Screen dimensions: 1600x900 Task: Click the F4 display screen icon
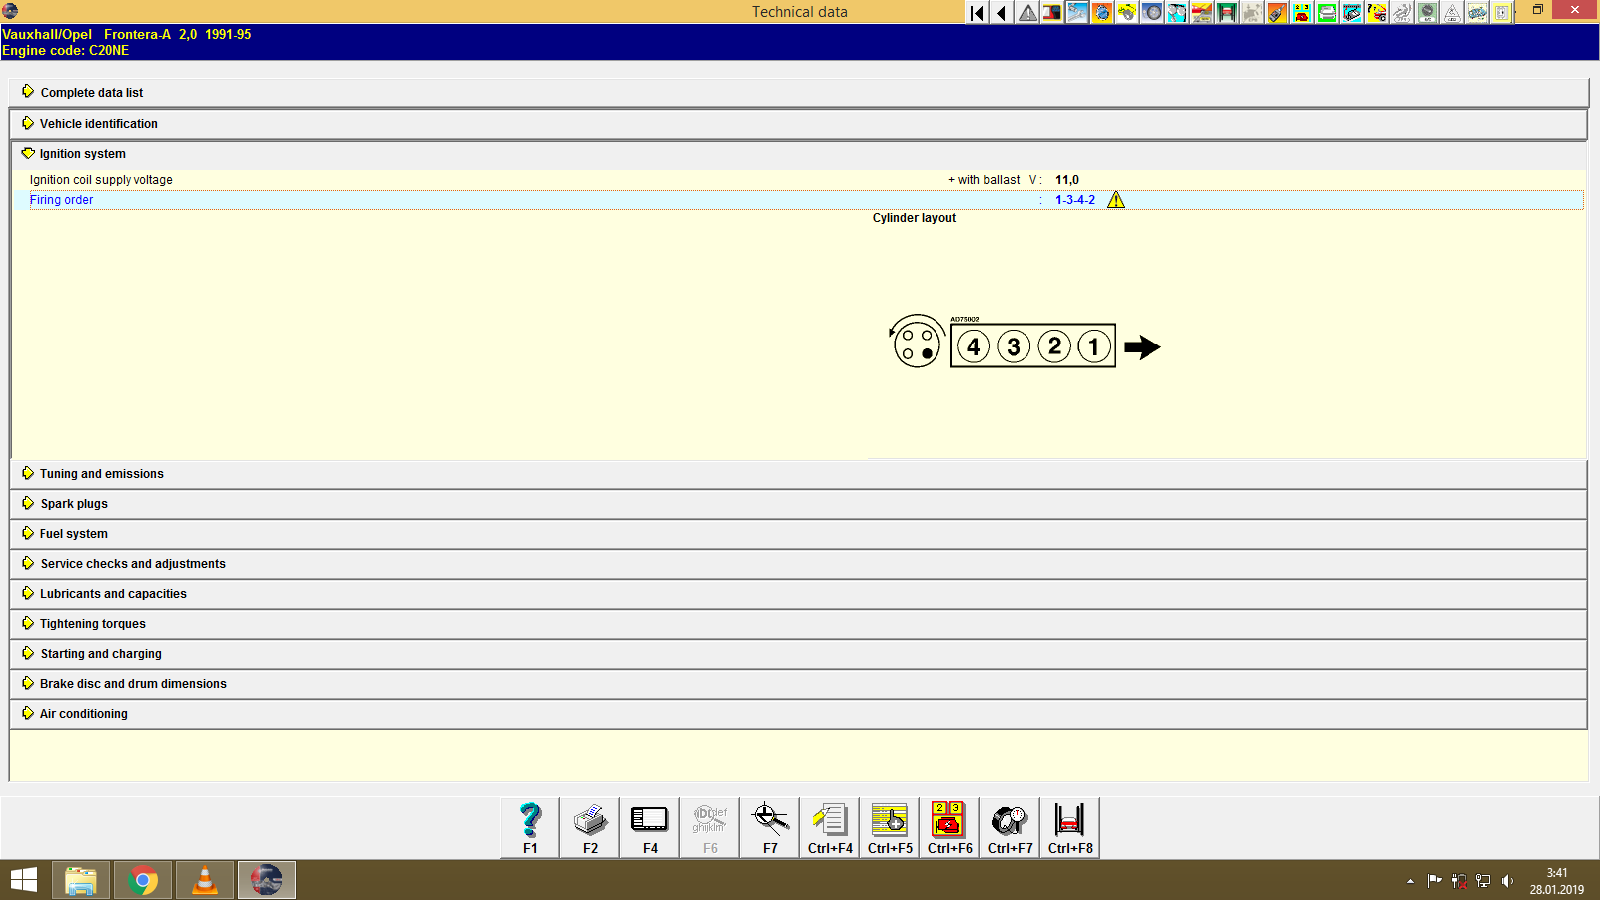click(x=649, y=826)
